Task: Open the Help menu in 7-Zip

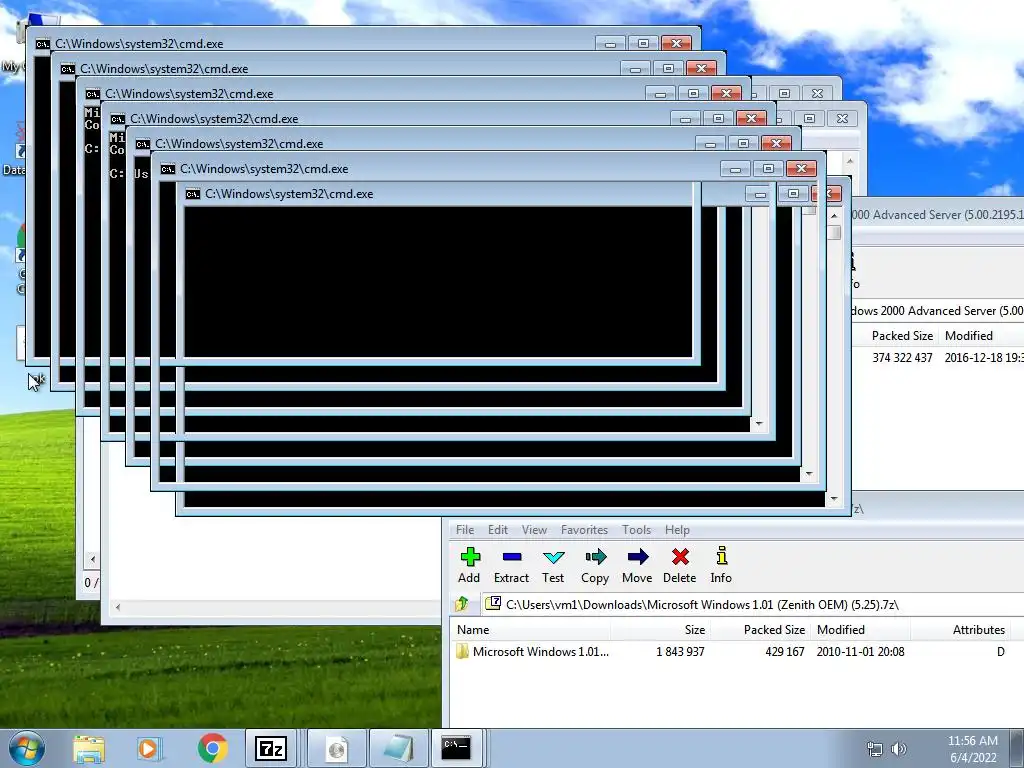Action: point(677,530)
